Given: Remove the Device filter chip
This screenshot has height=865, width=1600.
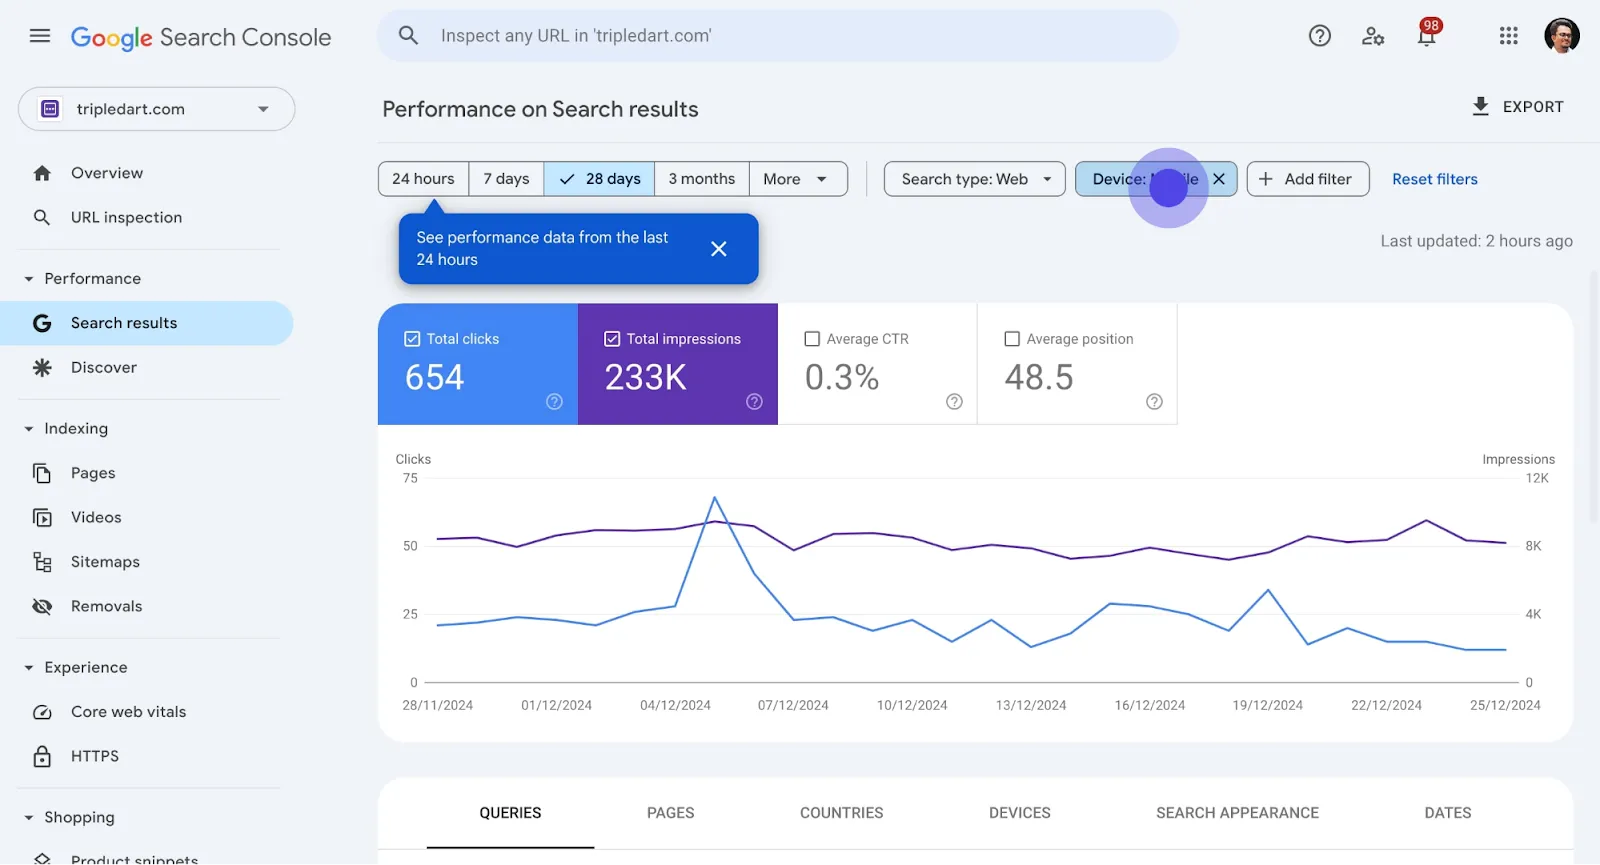Looking at the screenshot, I should click(x=1219, y=179).
